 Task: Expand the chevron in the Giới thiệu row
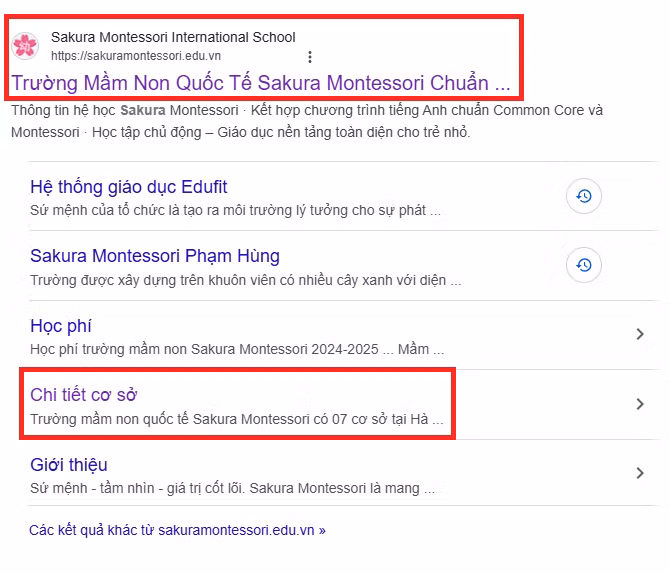click(640, 473)
